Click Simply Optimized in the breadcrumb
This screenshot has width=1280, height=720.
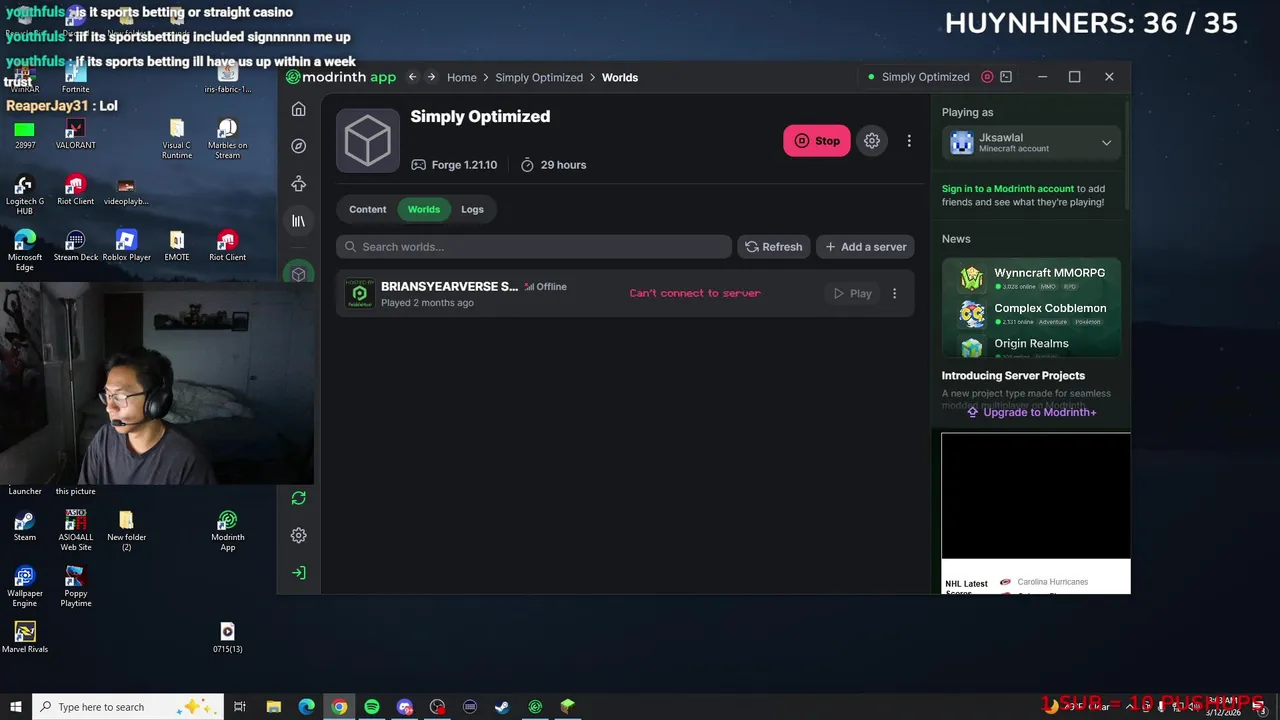539,77
